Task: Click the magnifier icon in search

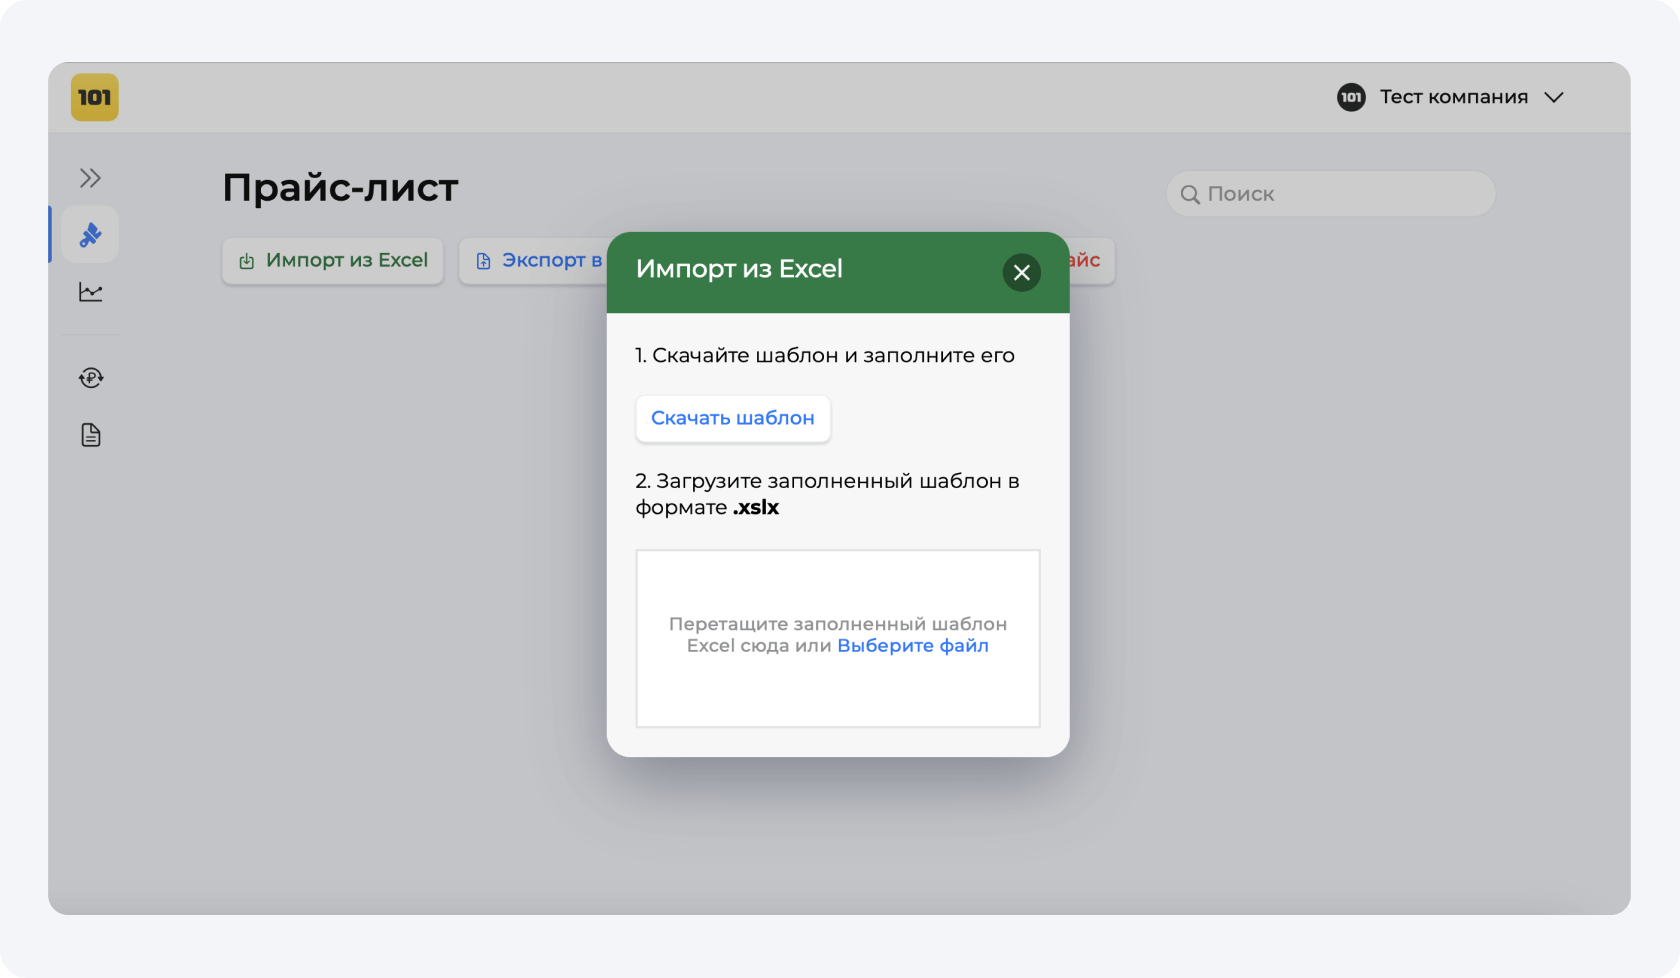Action: (x=1189, y=195)
